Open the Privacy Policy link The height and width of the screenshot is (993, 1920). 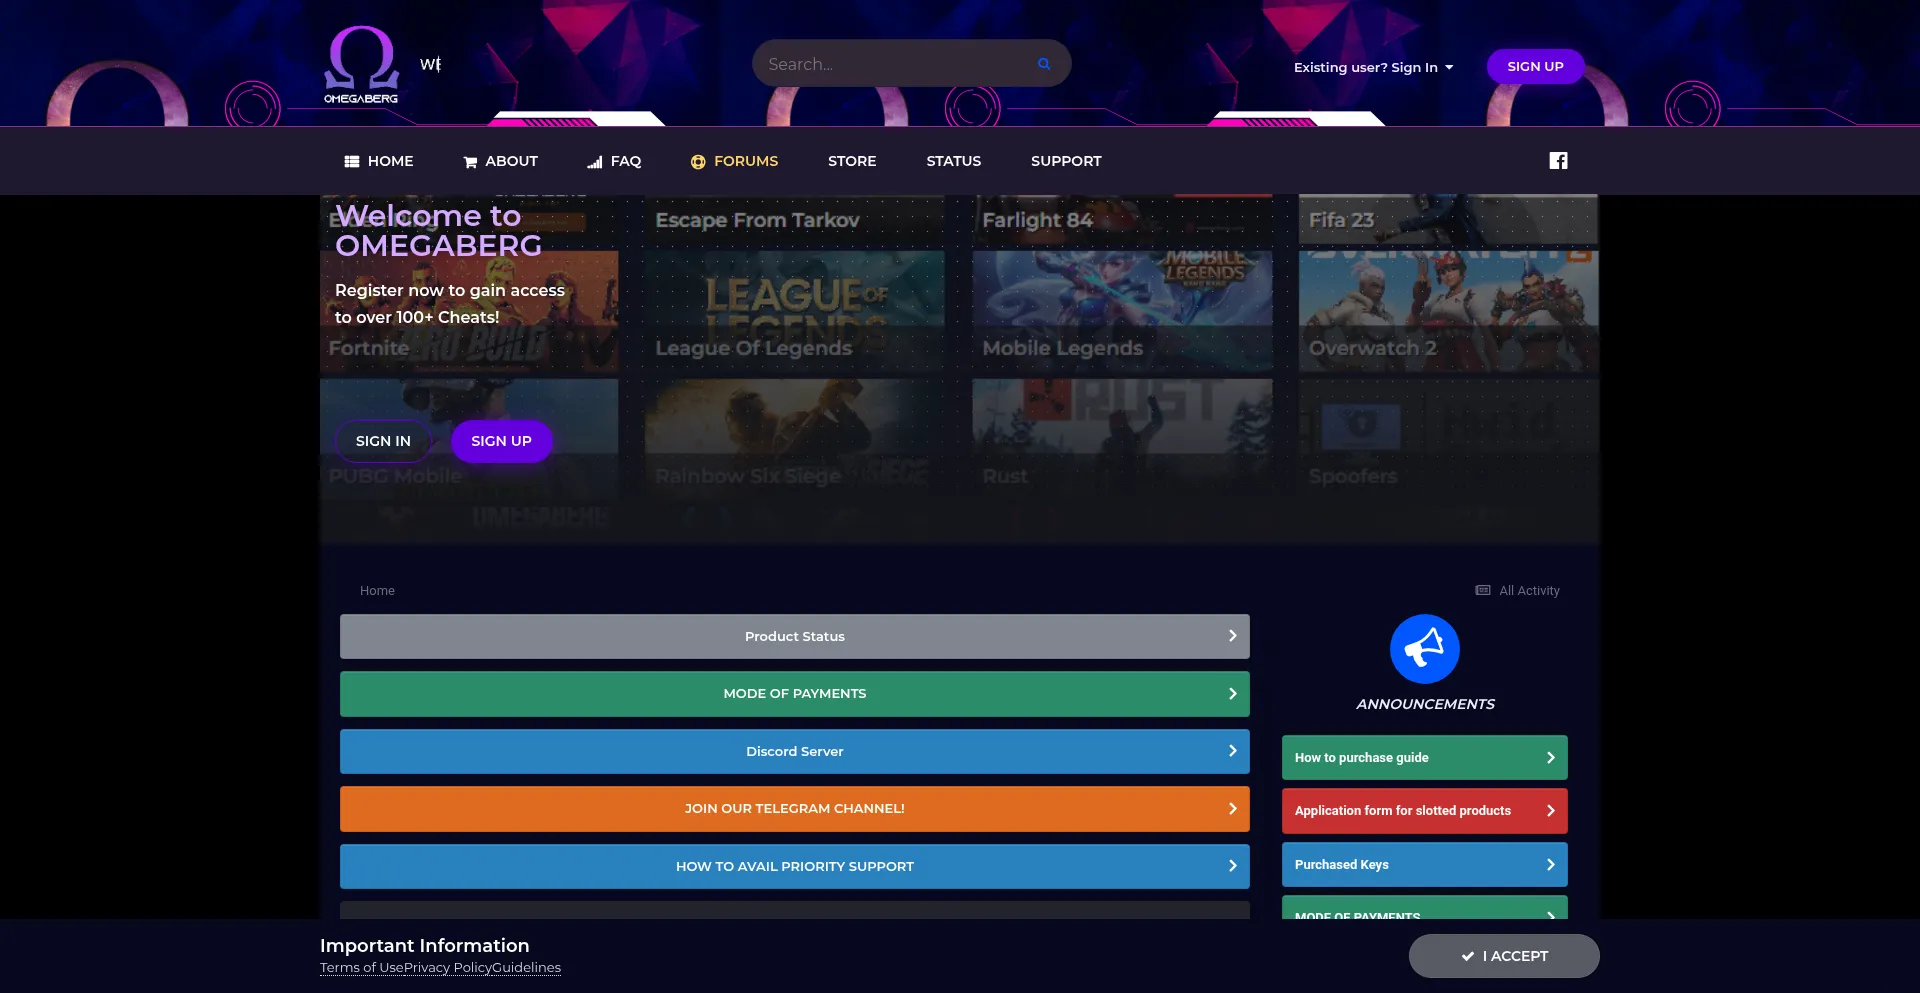[448, 968]
